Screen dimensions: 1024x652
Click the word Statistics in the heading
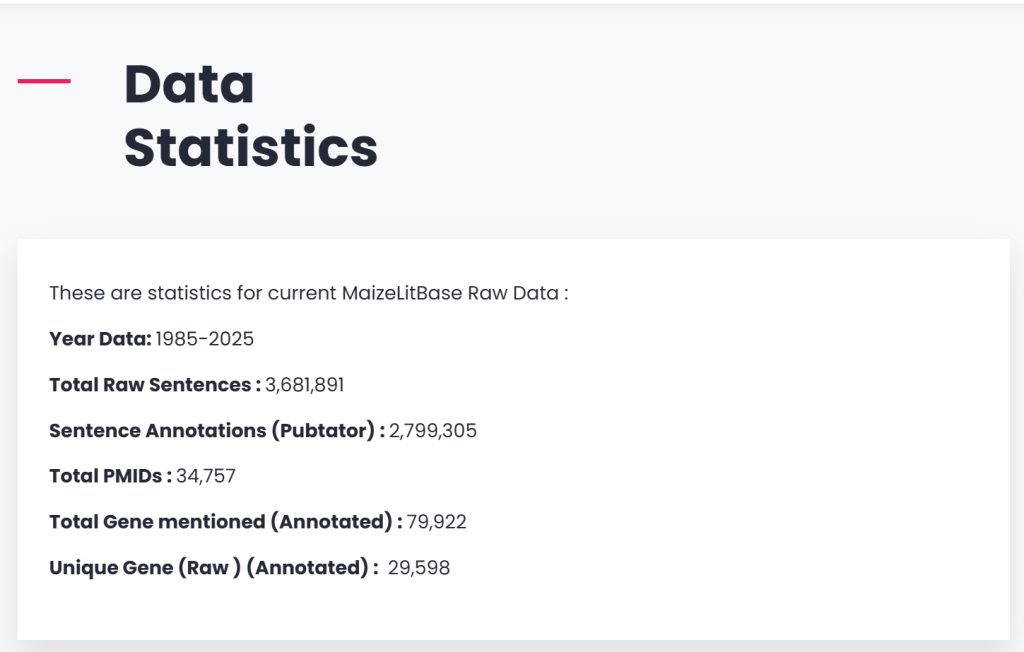tap(250, 147)
